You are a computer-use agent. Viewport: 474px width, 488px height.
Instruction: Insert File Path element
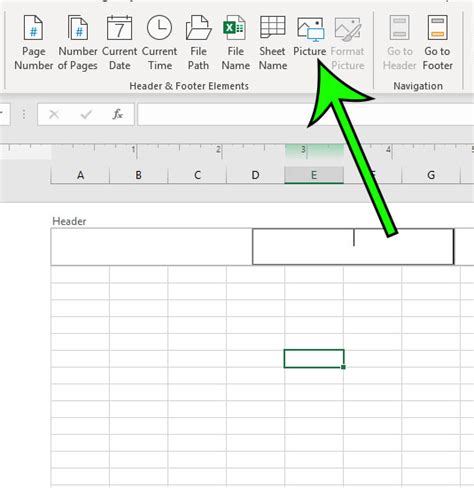tap(198, 43)
